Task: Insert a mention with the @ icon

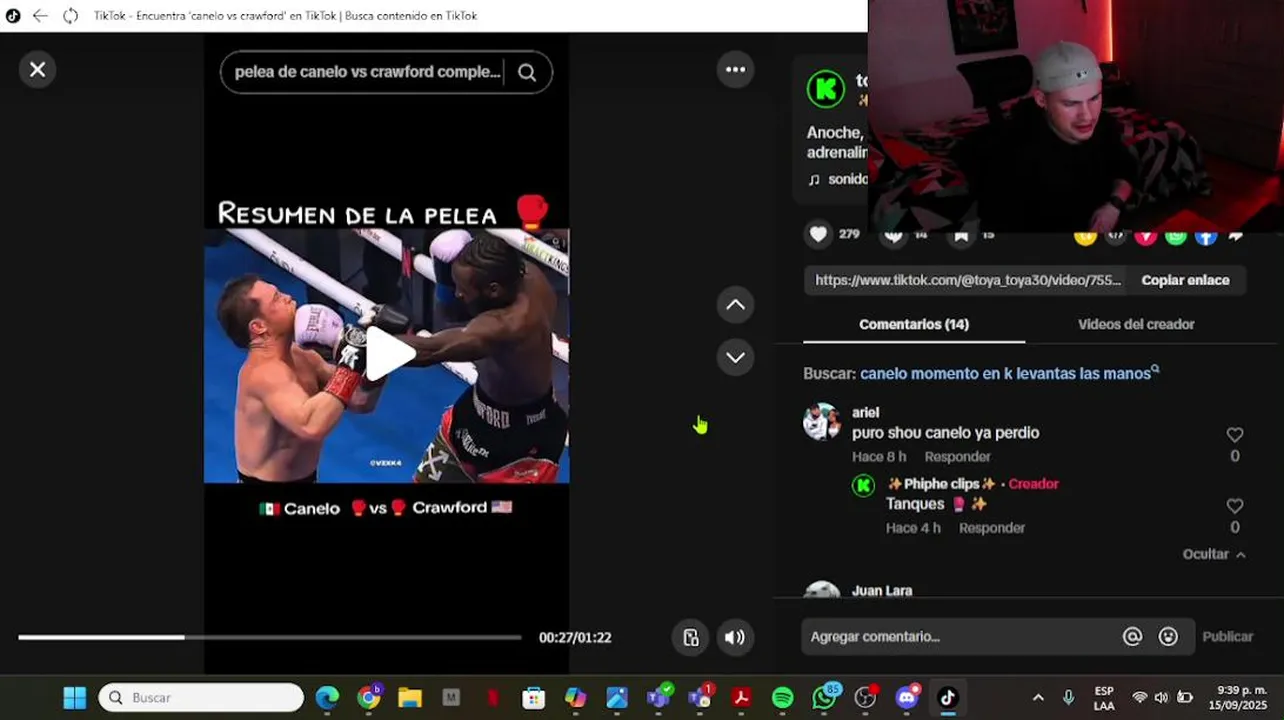Action: (1132, 636)
